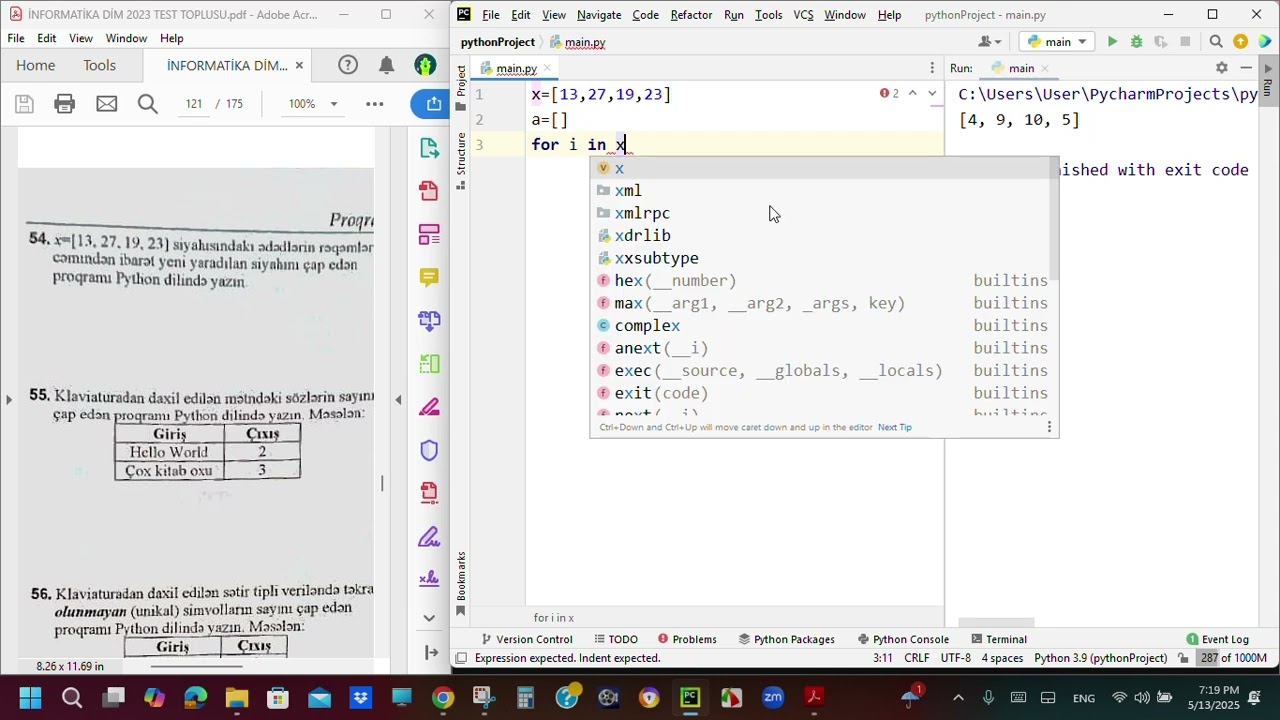
Task: Open the Python Console tool window
Action: 902,639
